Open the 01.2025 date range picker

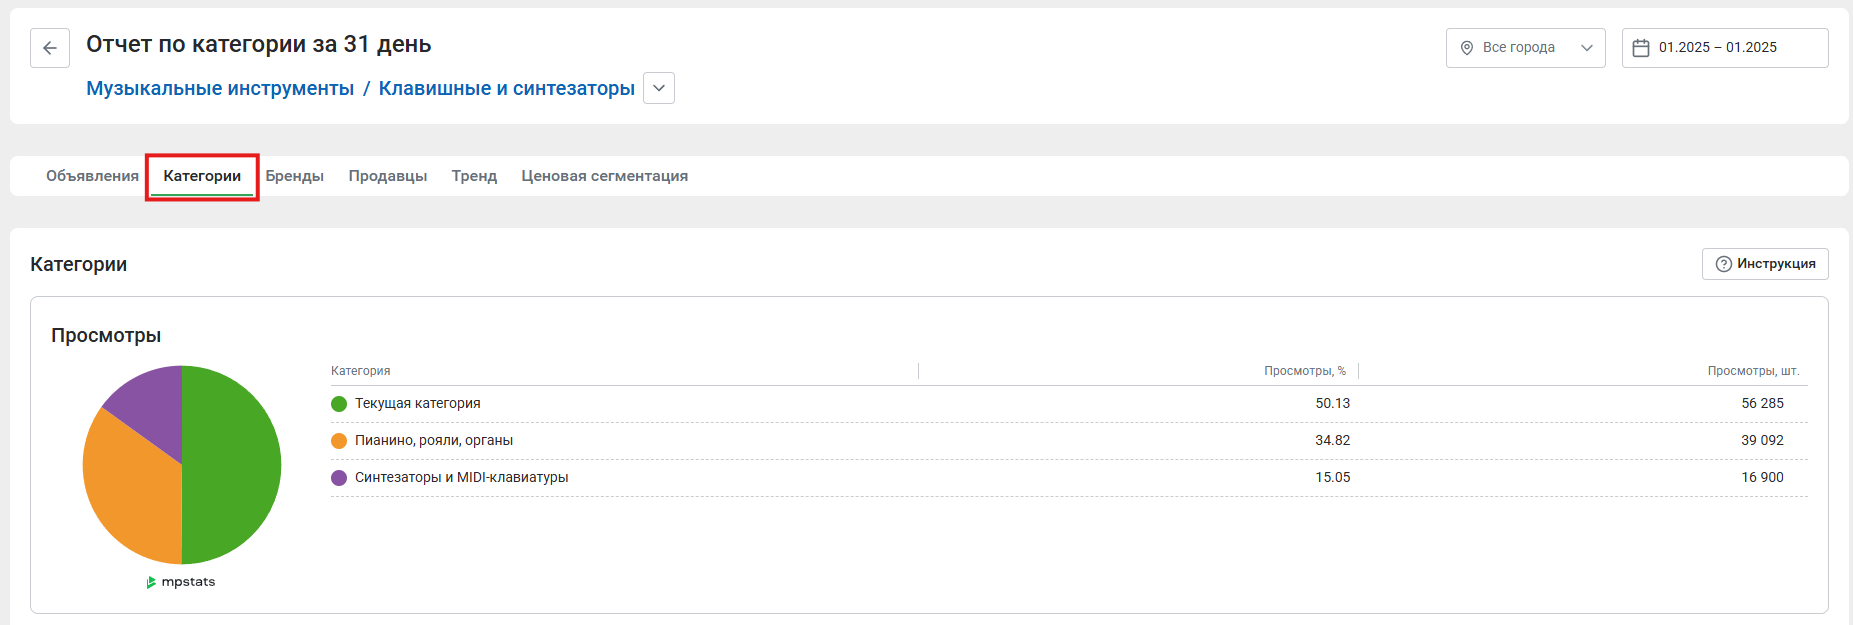coord(1724,48)
